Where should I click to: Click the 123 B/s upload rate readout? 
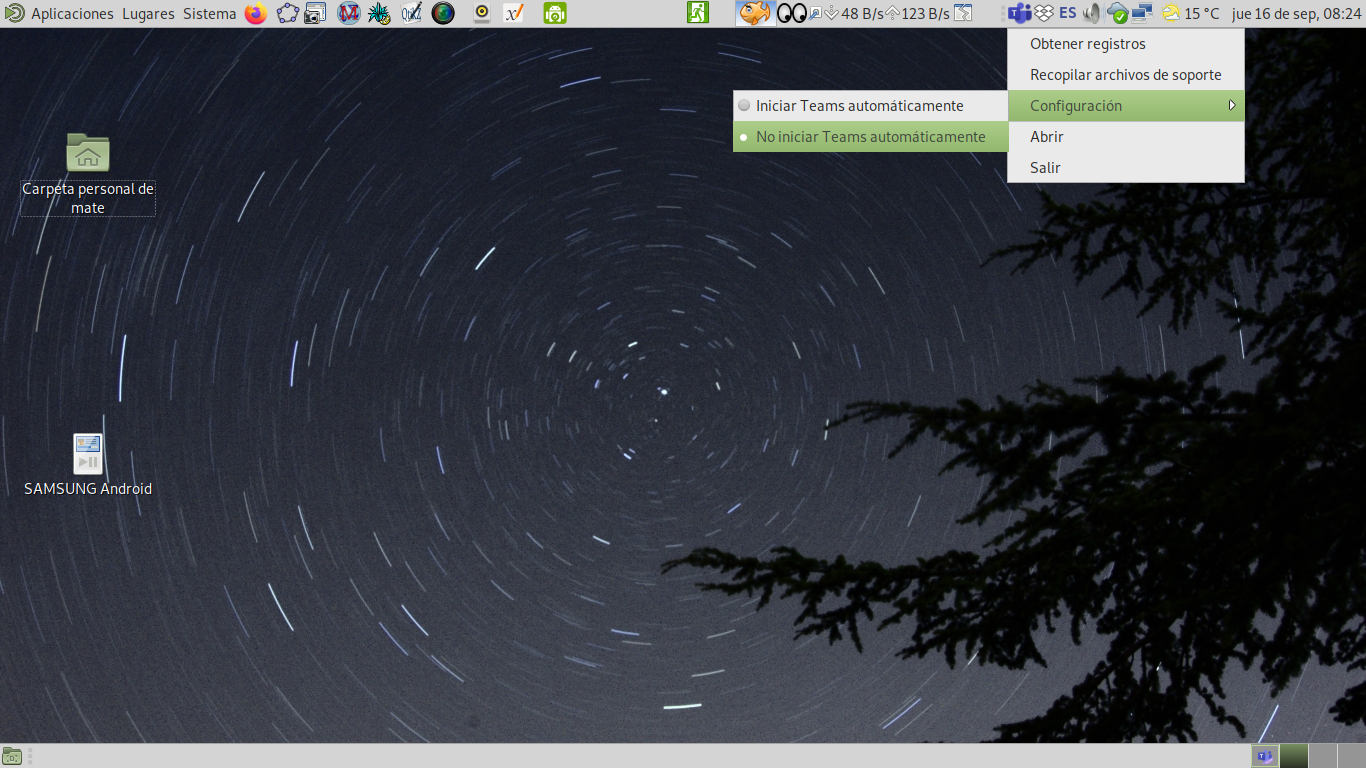coord(925,13)
